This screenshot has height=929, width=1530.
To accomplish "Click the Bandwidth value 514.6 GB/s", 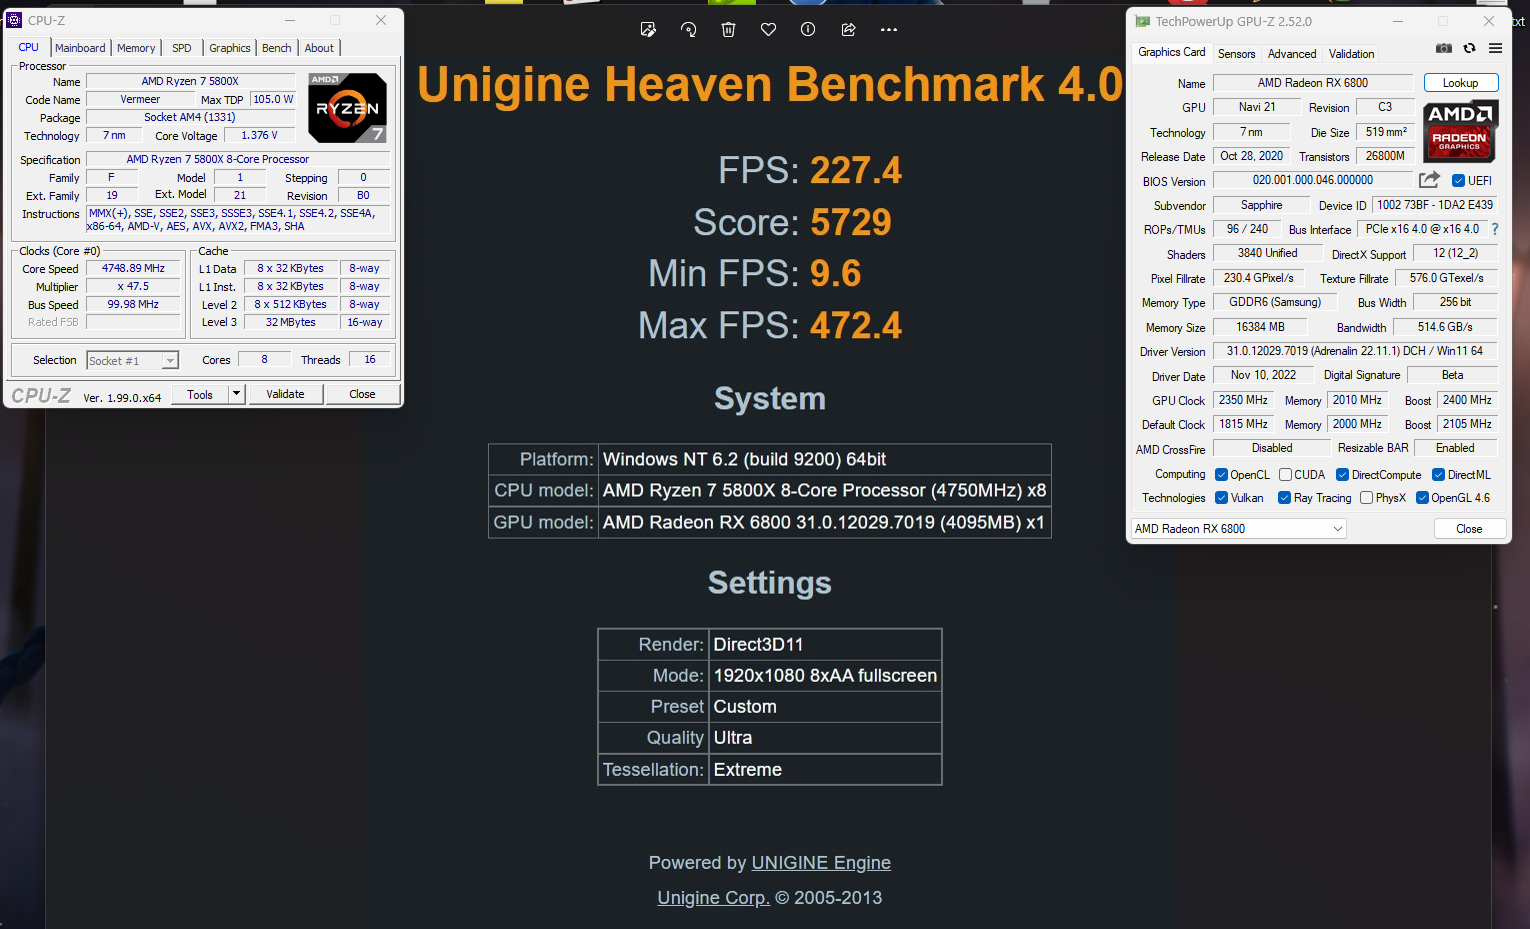I will coord(1445,327).
